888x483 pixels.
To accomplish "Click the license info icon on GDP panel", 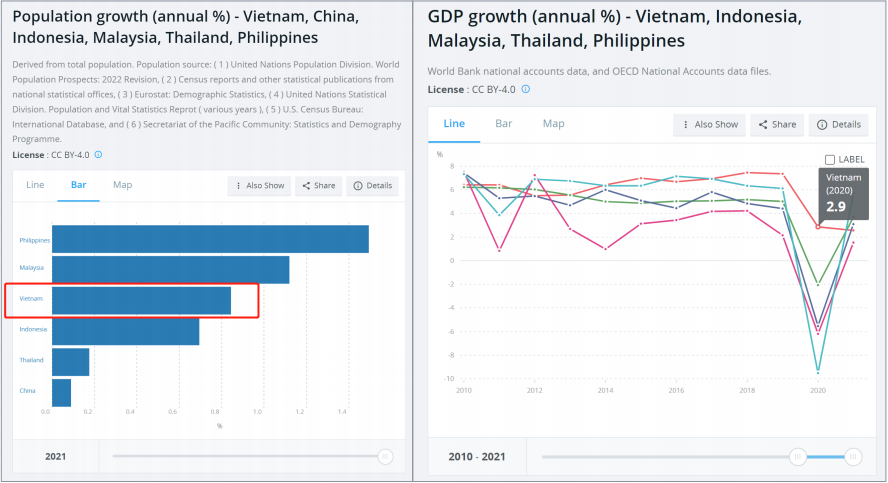I will click(526, 89).
